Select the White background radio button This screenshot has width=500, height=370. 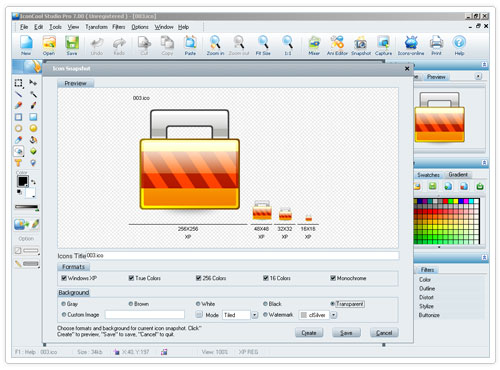(198, 304)
